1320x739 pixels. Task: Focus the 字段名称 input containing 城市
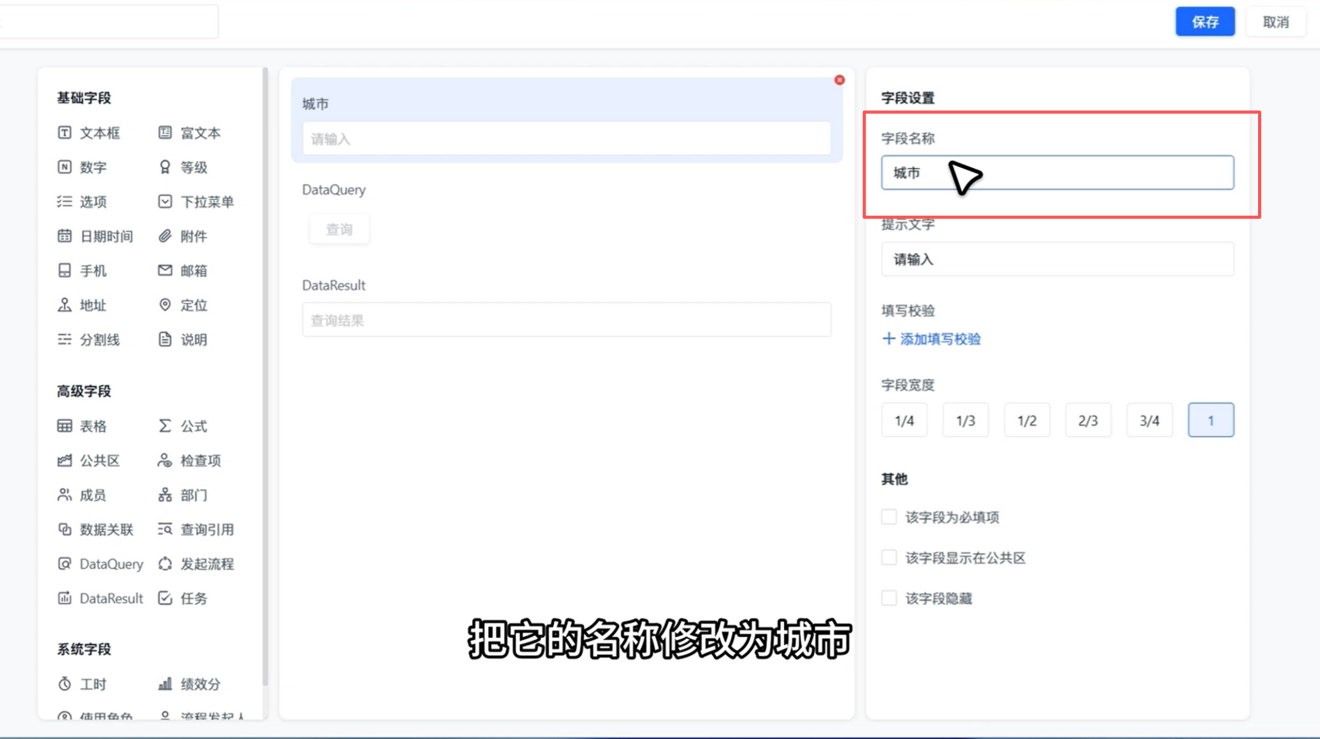(x=1057, y=173)
